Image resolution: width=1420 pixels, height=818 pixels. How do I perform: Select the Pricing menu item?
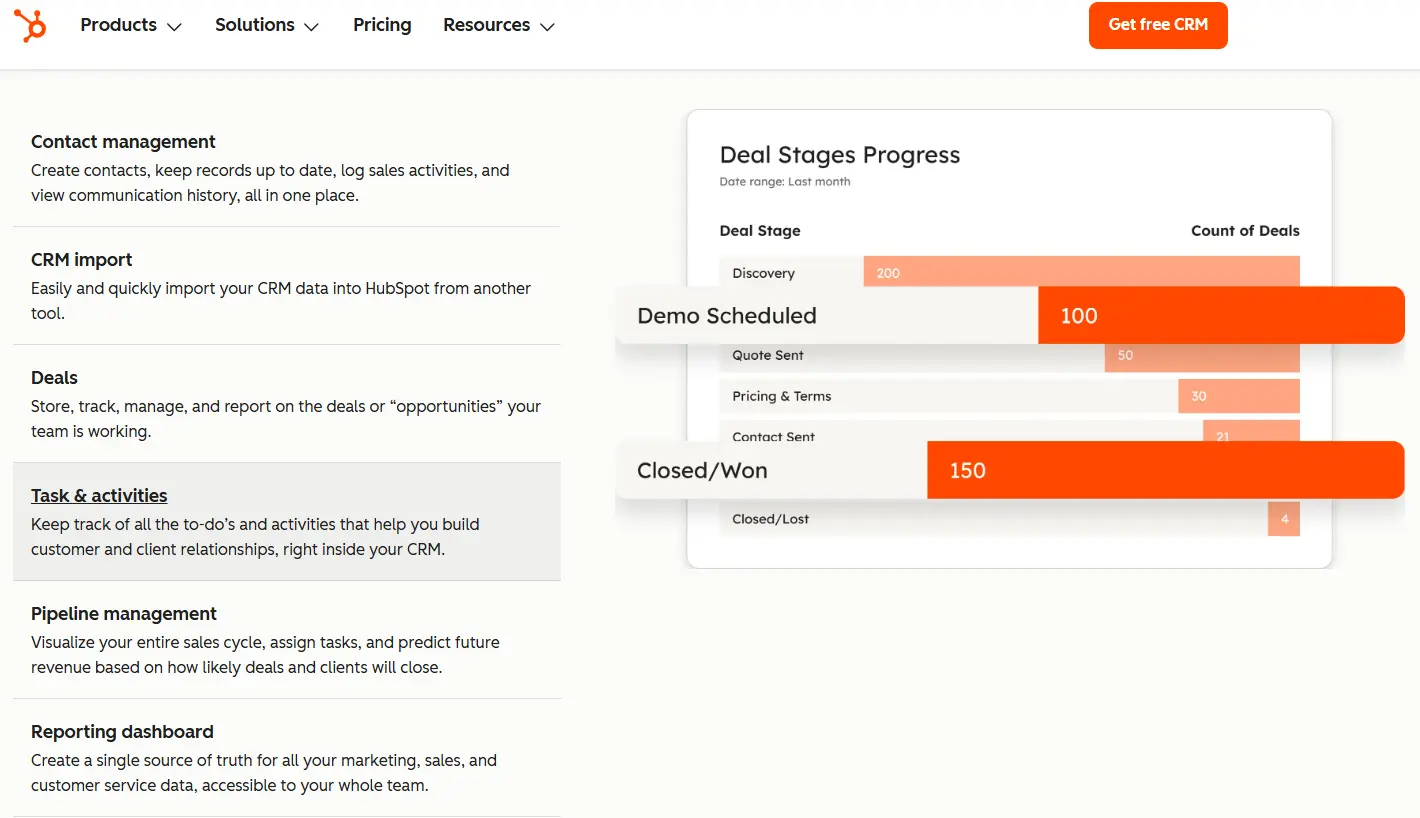click(x=381, y=25)
